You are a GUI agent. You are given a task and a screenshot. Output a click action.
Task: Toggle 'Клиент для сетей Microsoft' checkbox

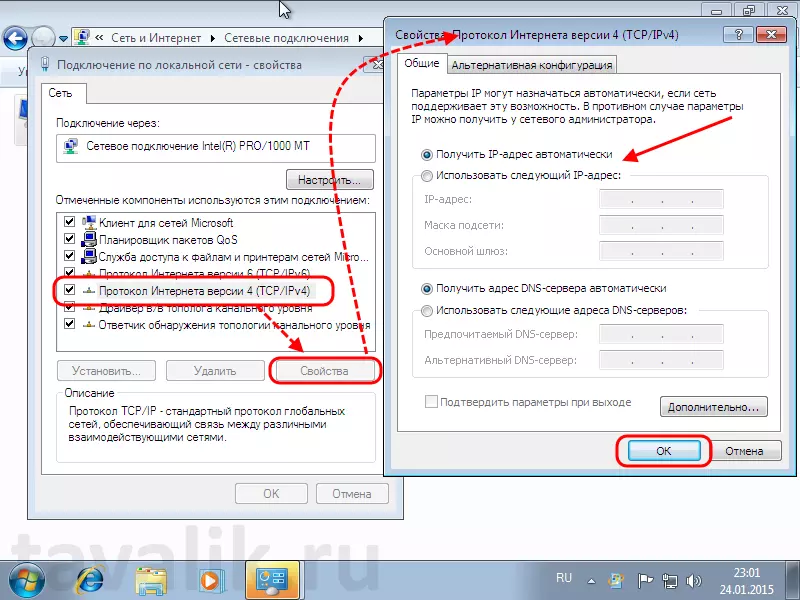click(69, 222)
